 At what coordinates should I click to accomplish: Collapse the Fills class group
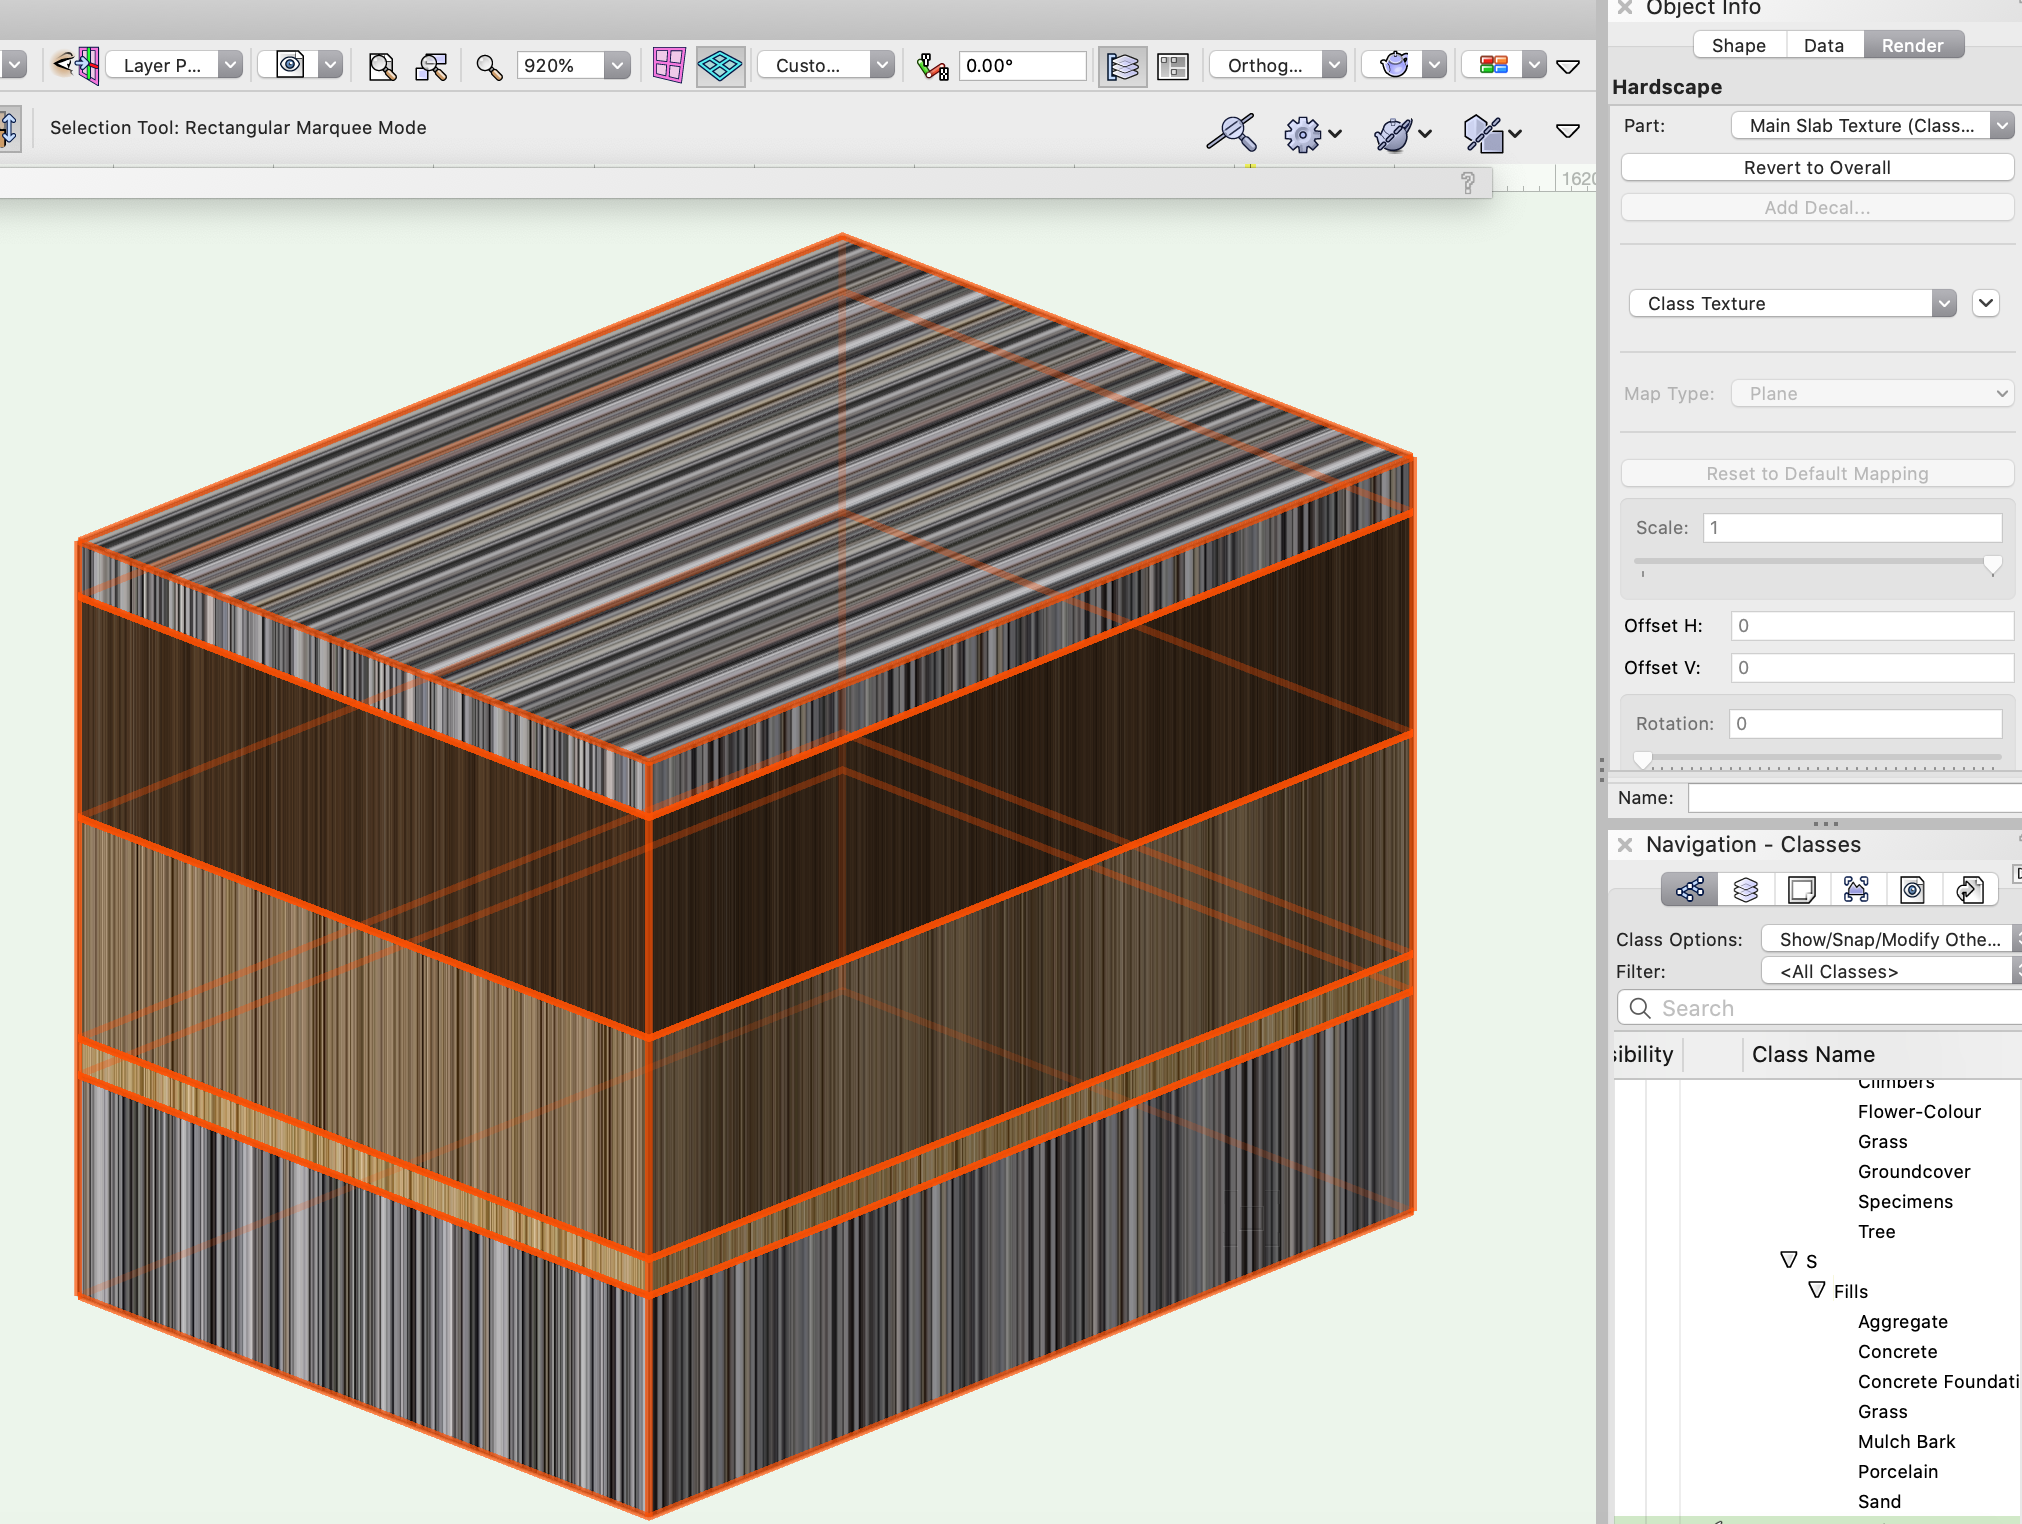pyautogui.click(x=1817, y=1290)
